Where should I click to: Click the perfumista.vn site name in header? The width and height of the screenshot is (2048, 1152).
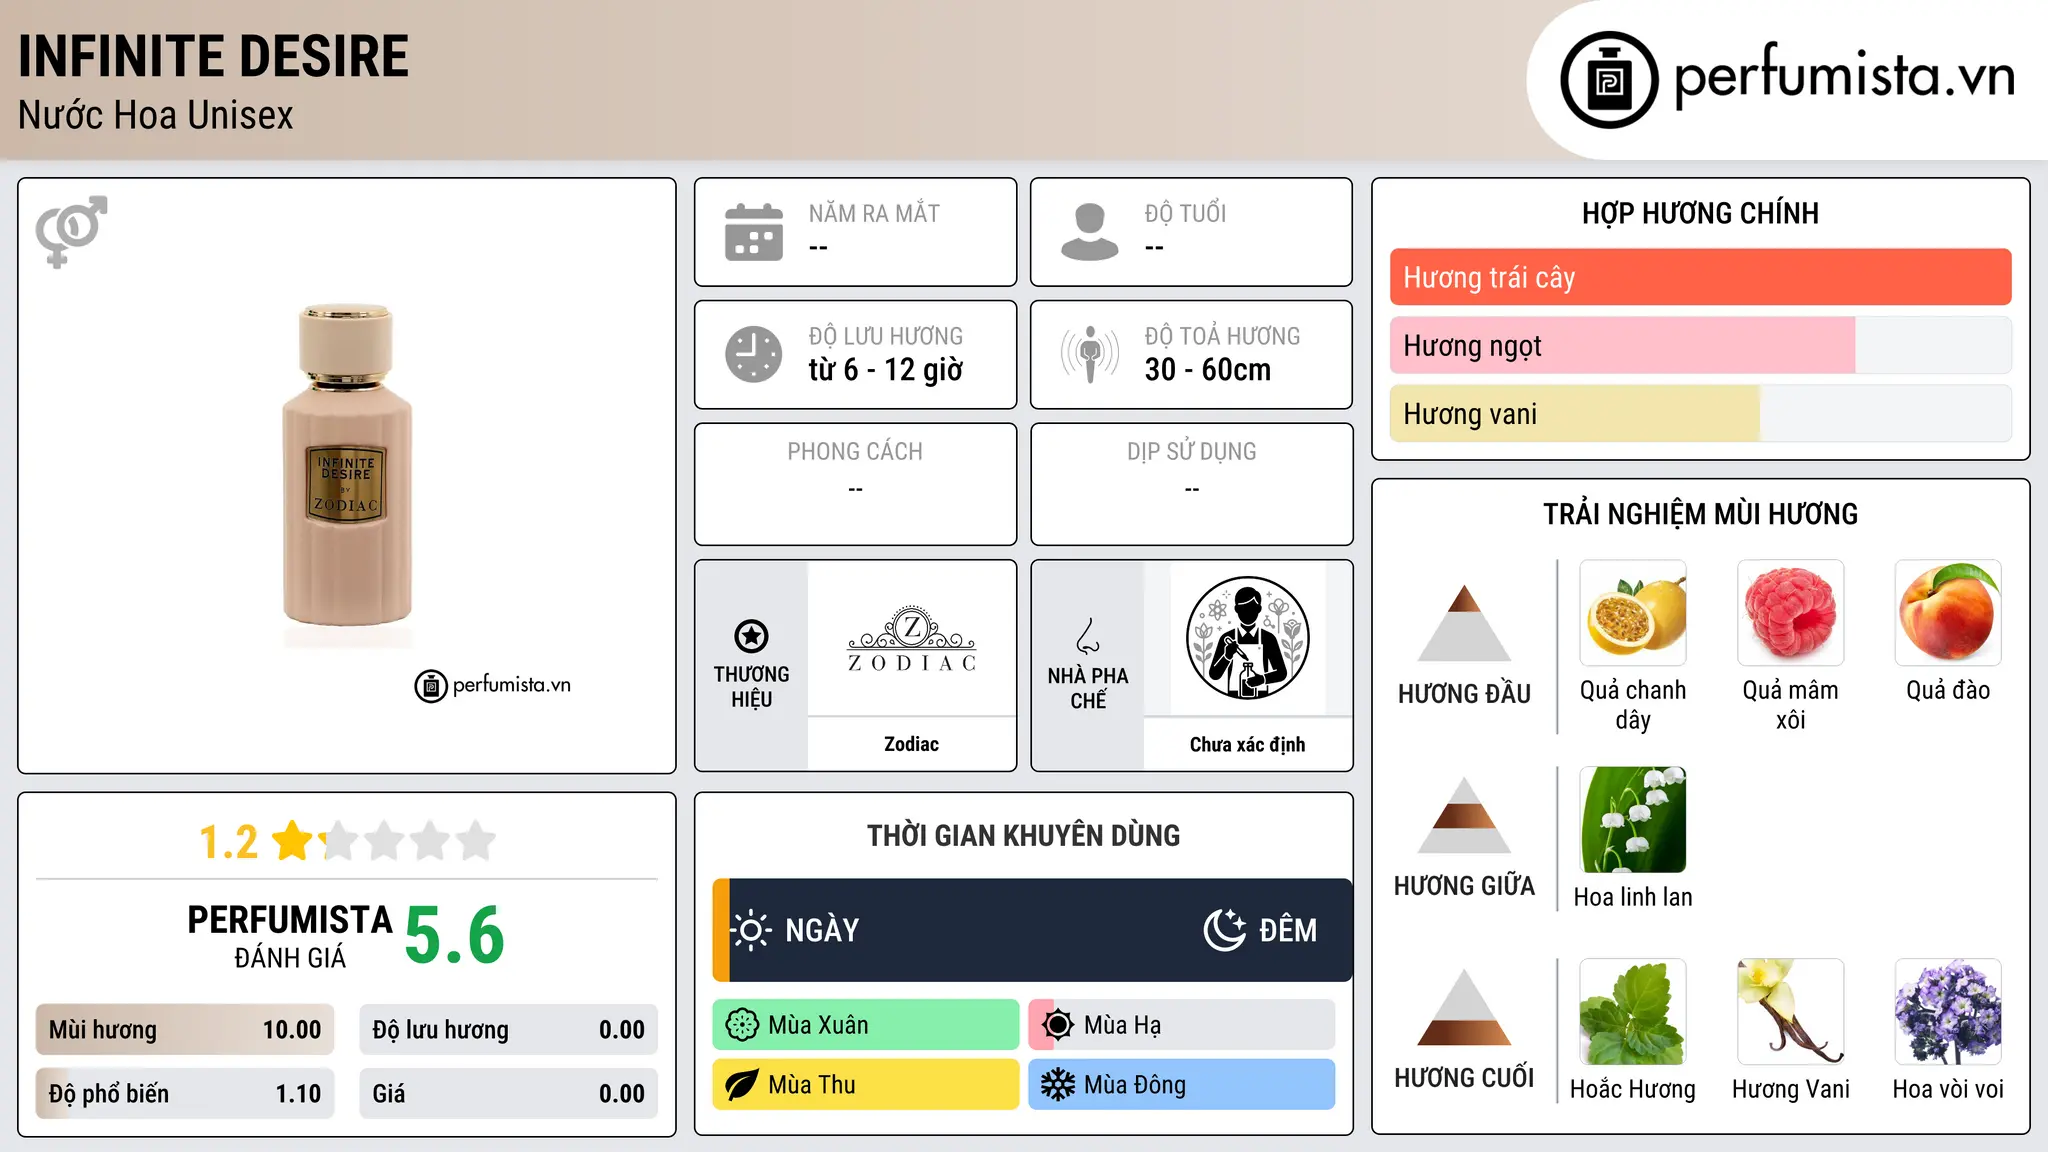[1844, 76]
